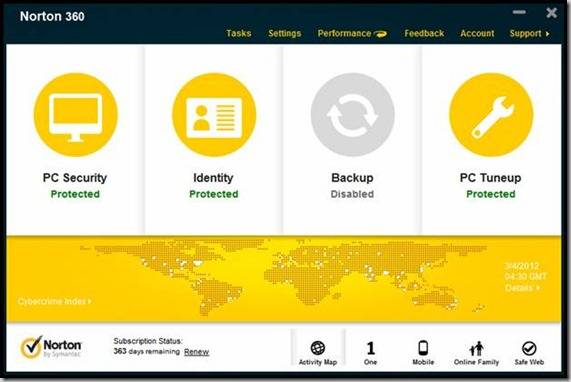Screen dimensions: 571x382
Task: Click the Protected status under Identity
Action: pyautogui.click(x=214, y=194)
